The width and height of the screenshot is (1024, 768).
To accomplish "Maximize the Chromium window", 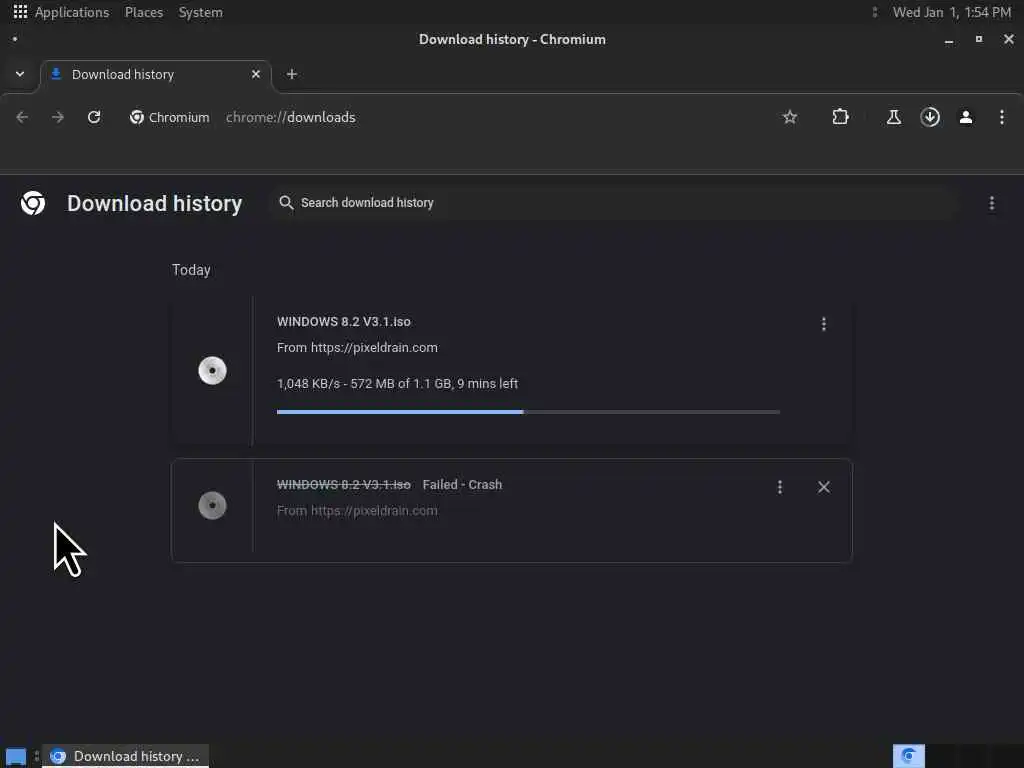I will pyautogui.click(x=978, y=39).
